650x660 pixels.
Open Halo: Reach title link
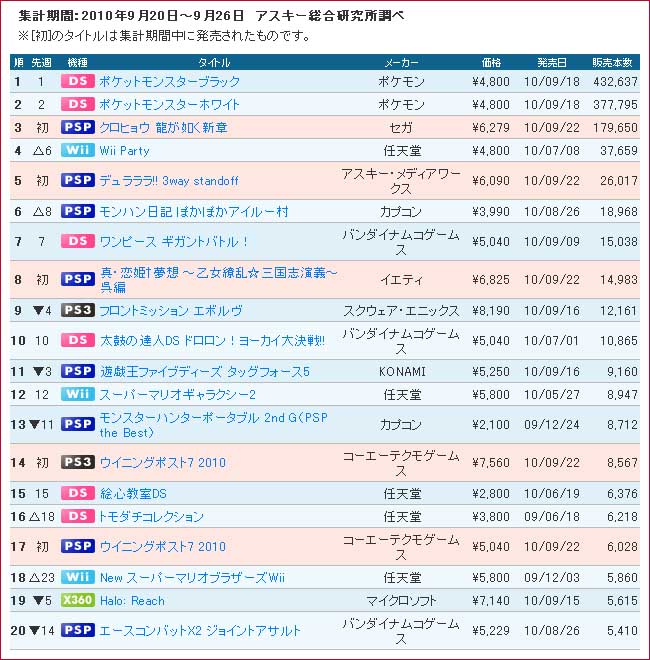pyautogui.click(x=132, y=601)
